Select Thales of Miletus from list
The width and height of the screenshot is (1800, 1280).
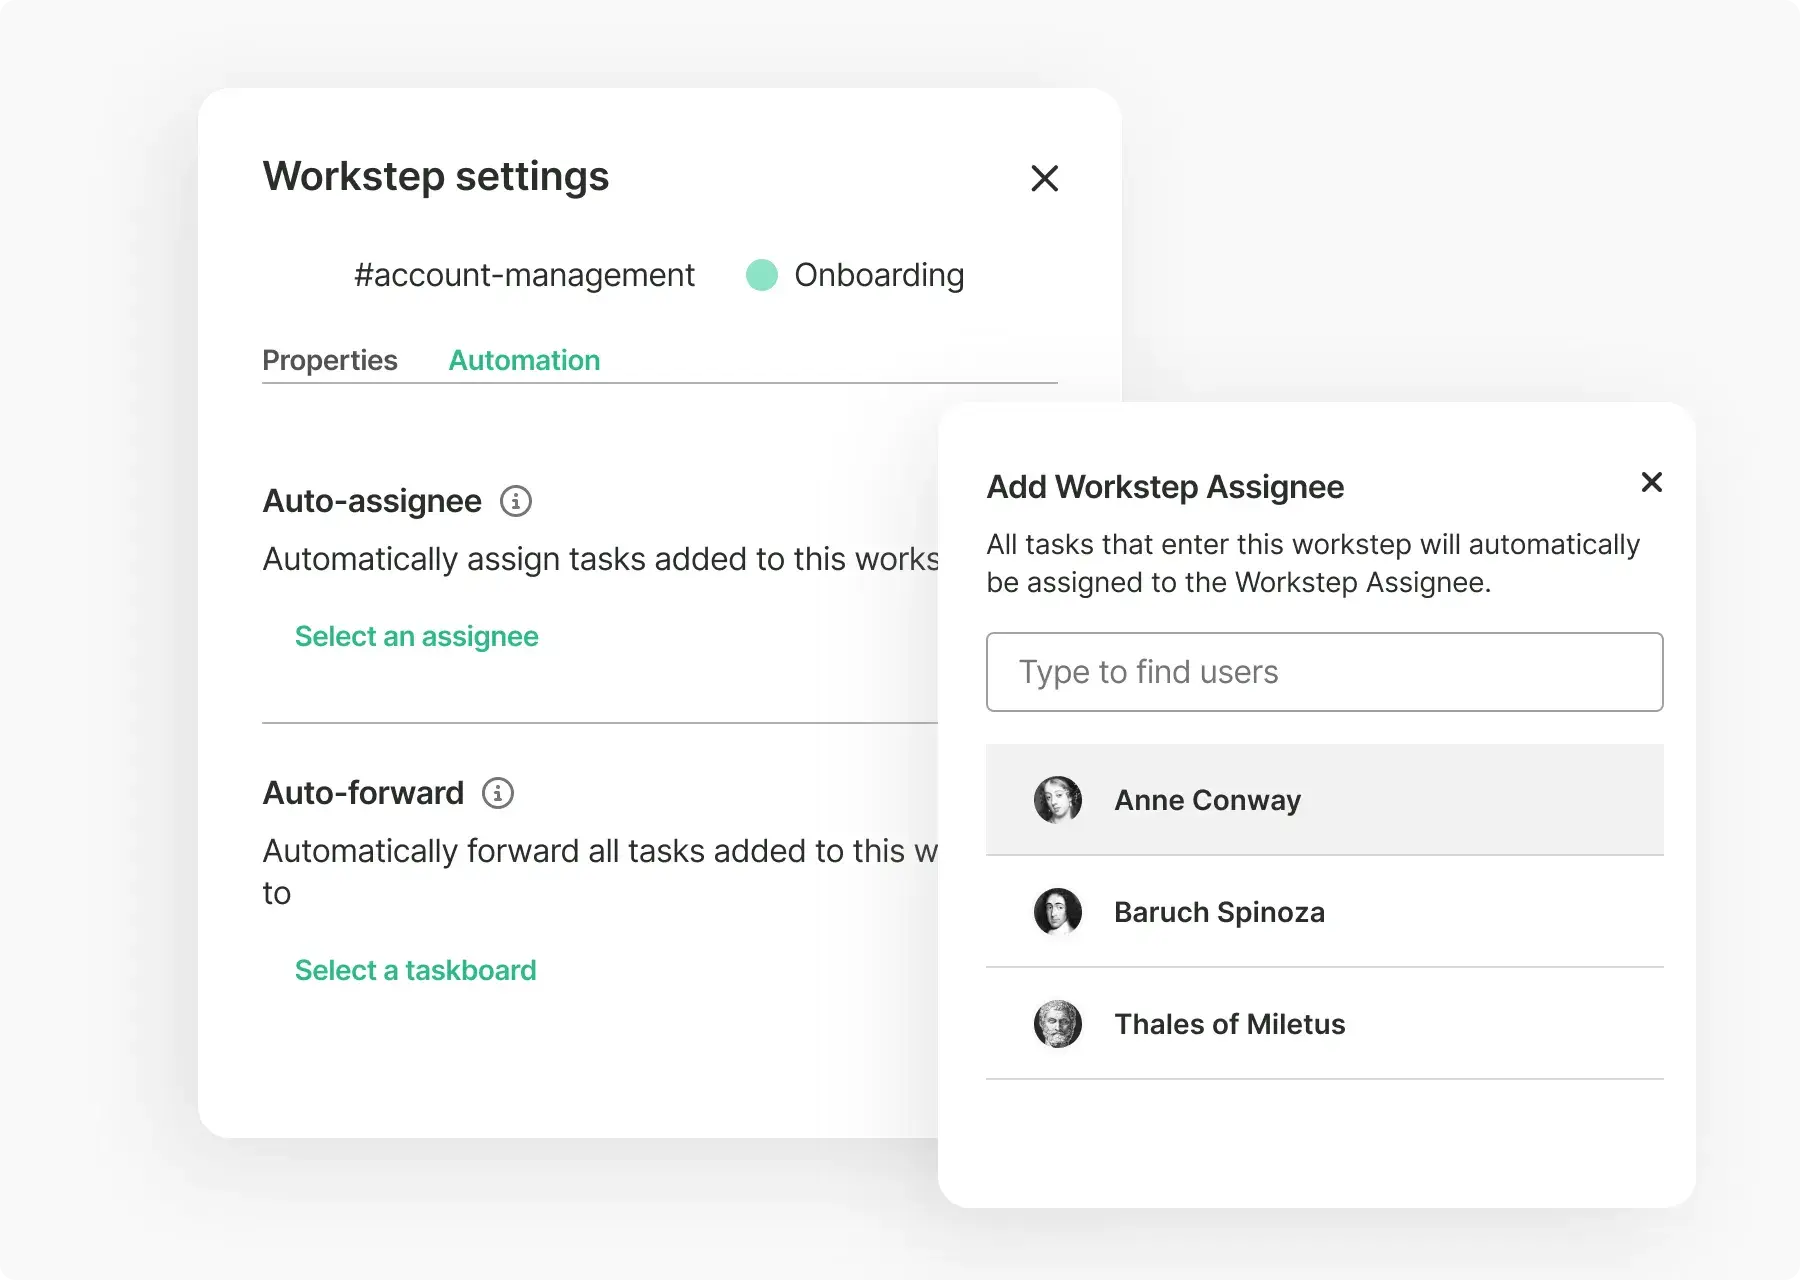[x=1229, y=1024]
